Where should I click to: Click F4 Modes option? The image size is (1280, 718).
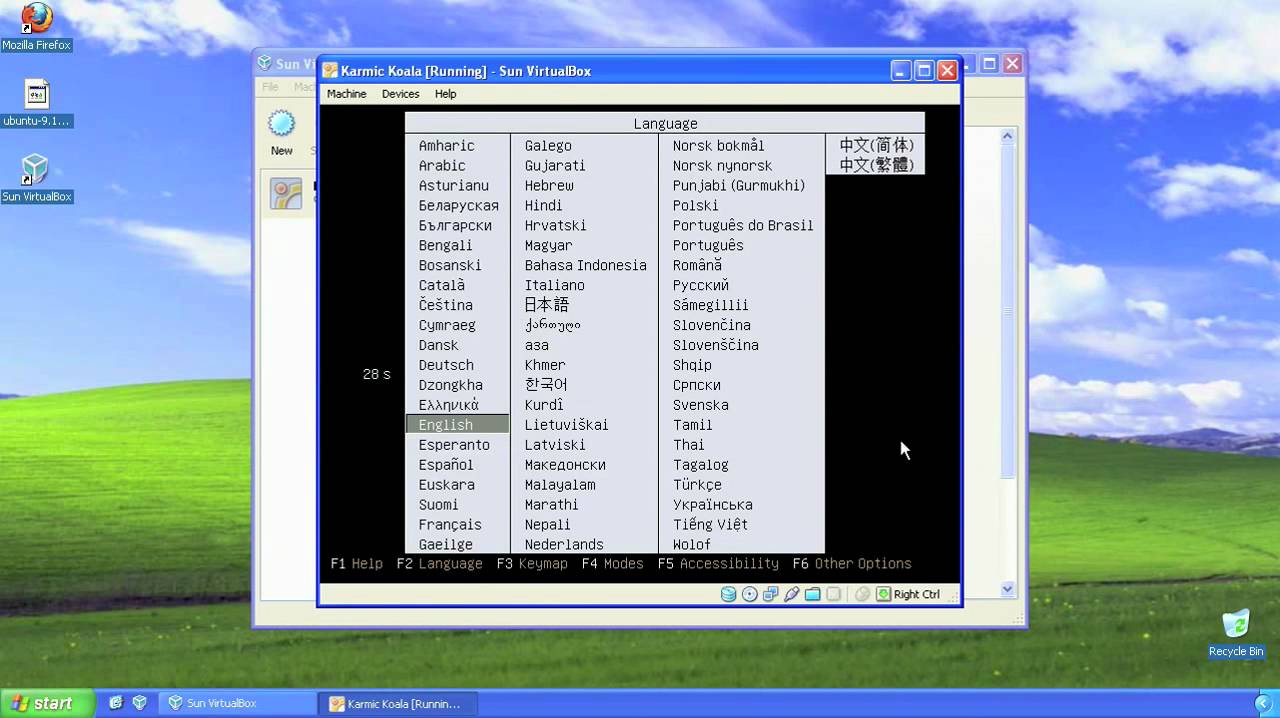coord(612,564)
